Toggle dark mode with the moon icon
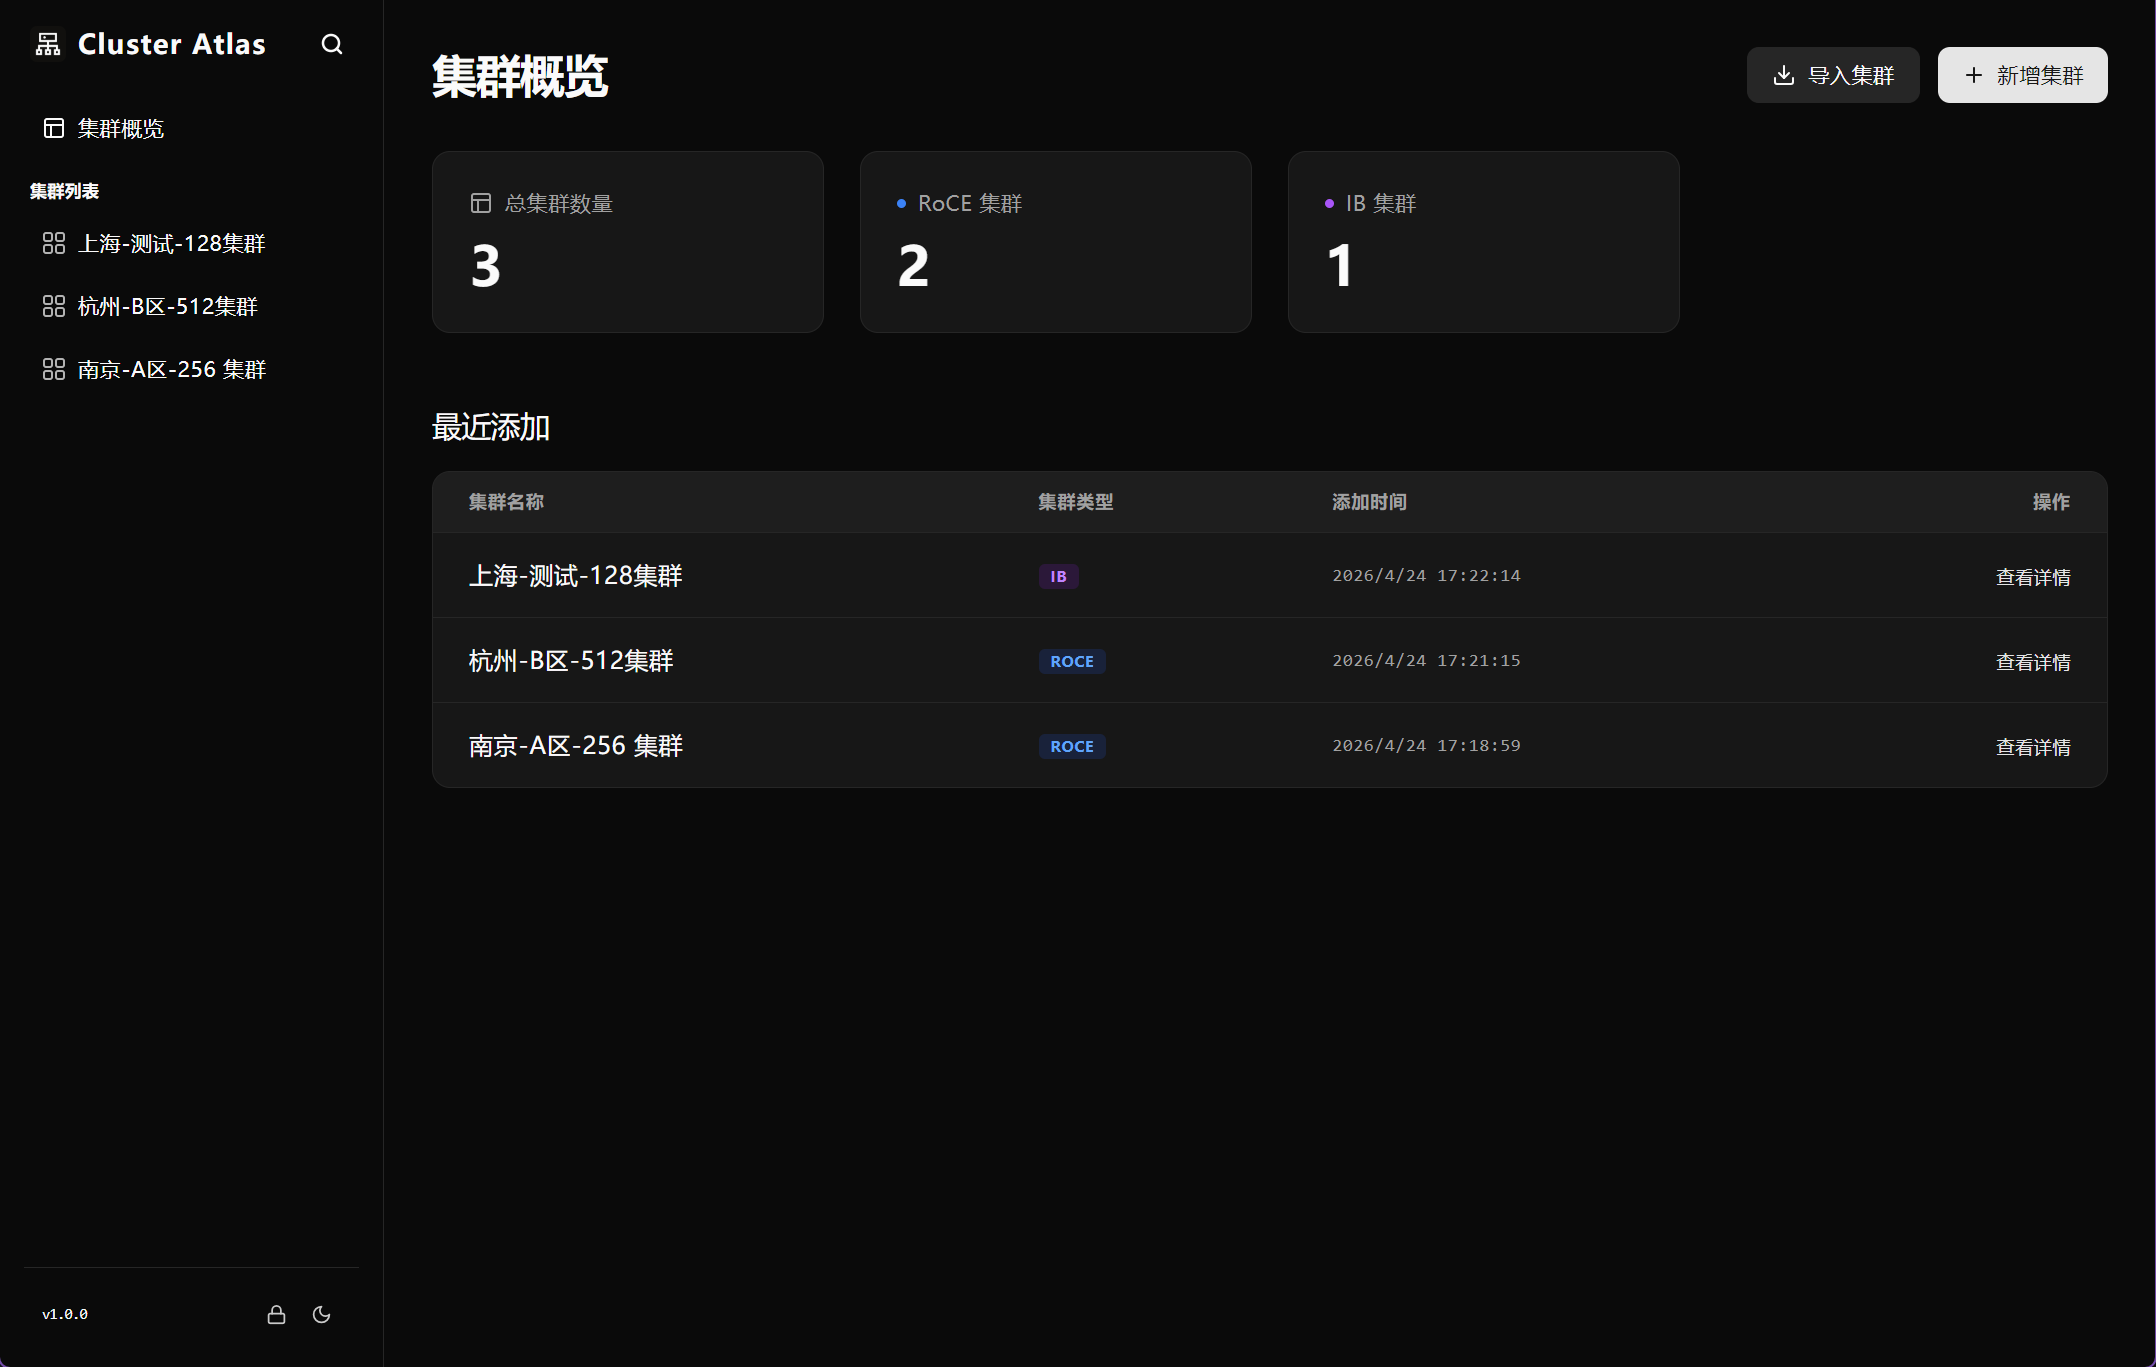 coord(321,1314)
